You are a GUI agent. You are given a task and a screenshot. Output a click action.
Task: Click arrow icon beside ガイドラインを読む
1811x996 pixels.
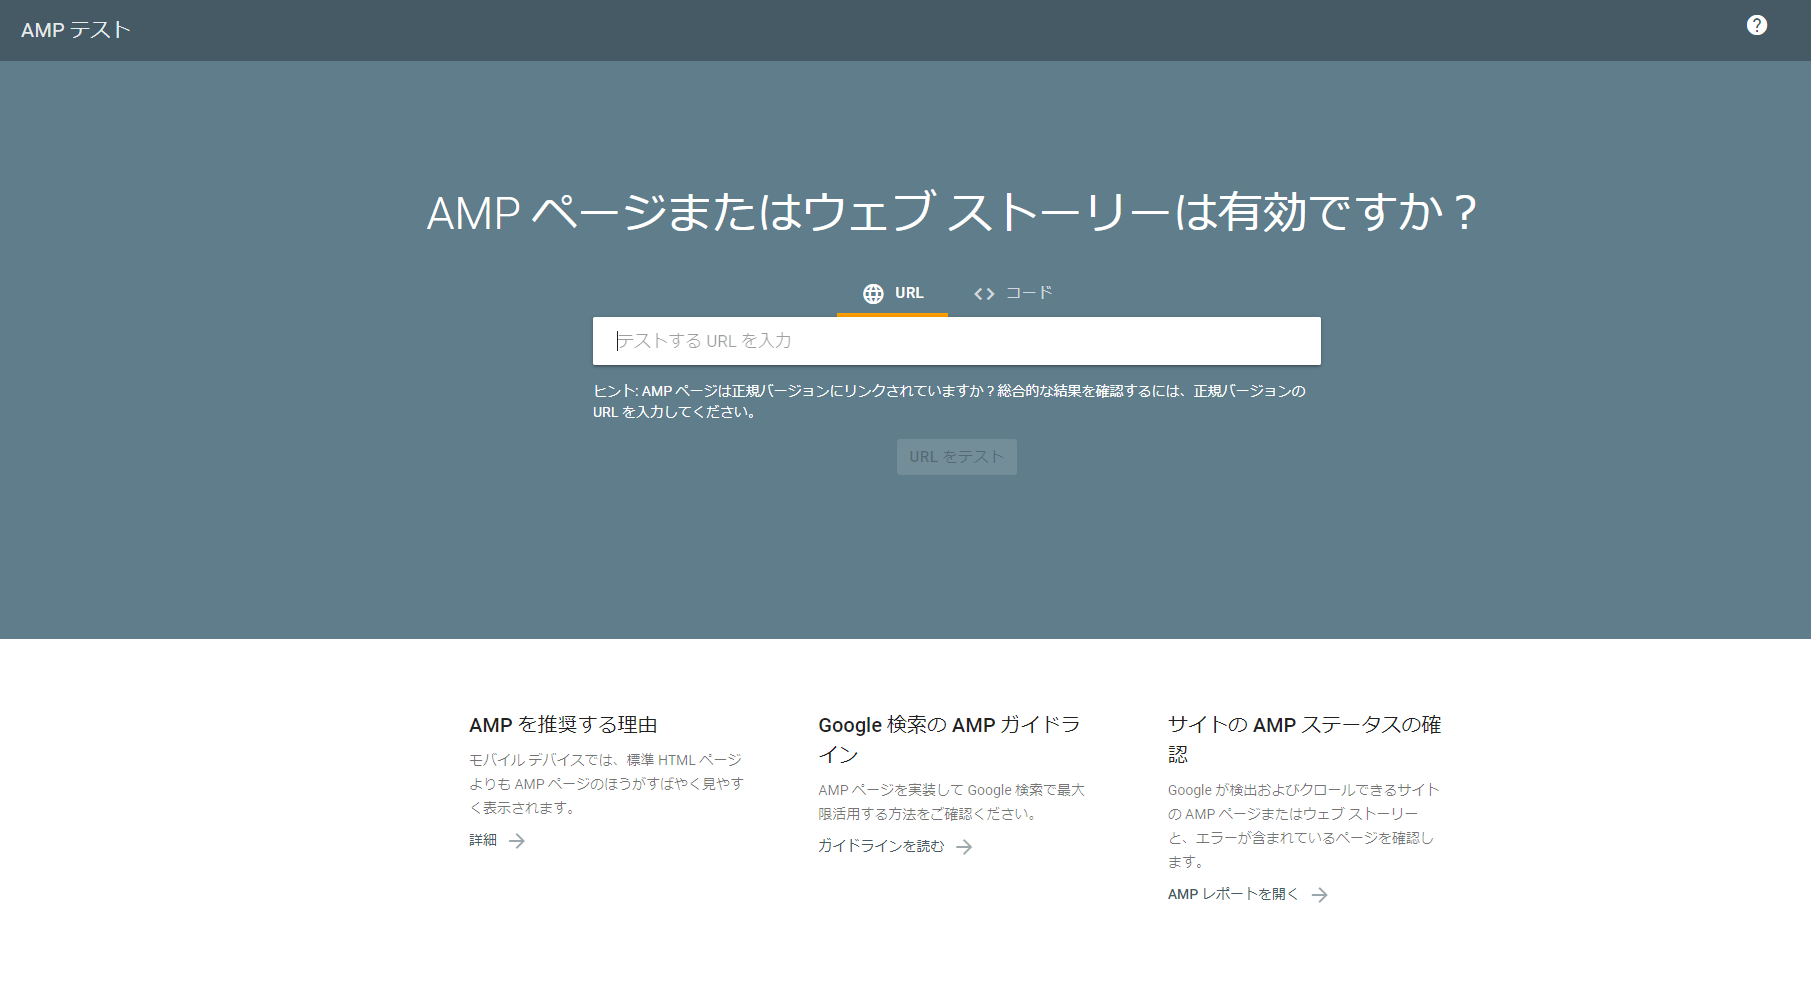pyautogui.click(x=964, y=847)
